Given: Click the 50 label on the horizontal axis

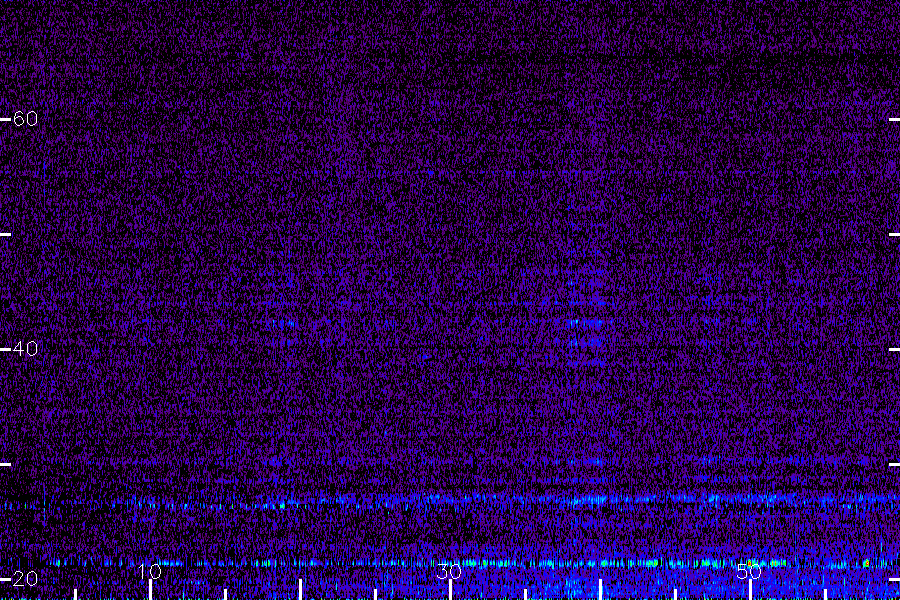Looking at the screenshot, I should click(749, 571).
